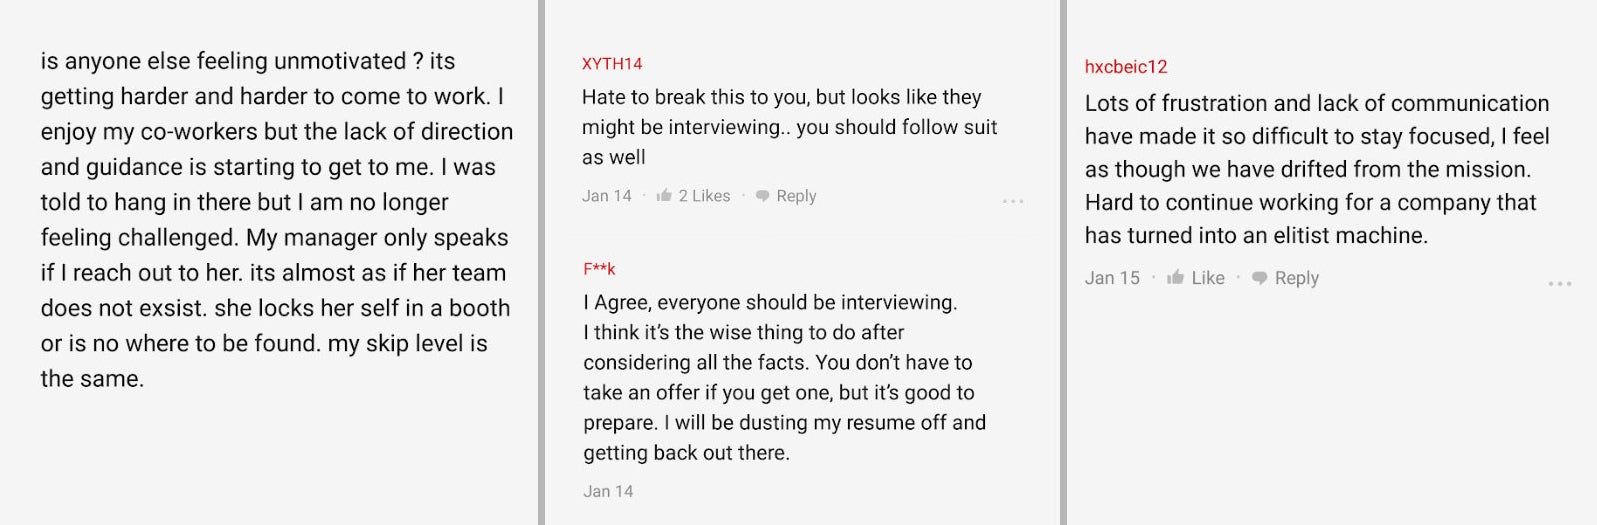Click the thumbs-up icon on XYTH14's comment
The image size is (1597, 525).
(664, 196)
